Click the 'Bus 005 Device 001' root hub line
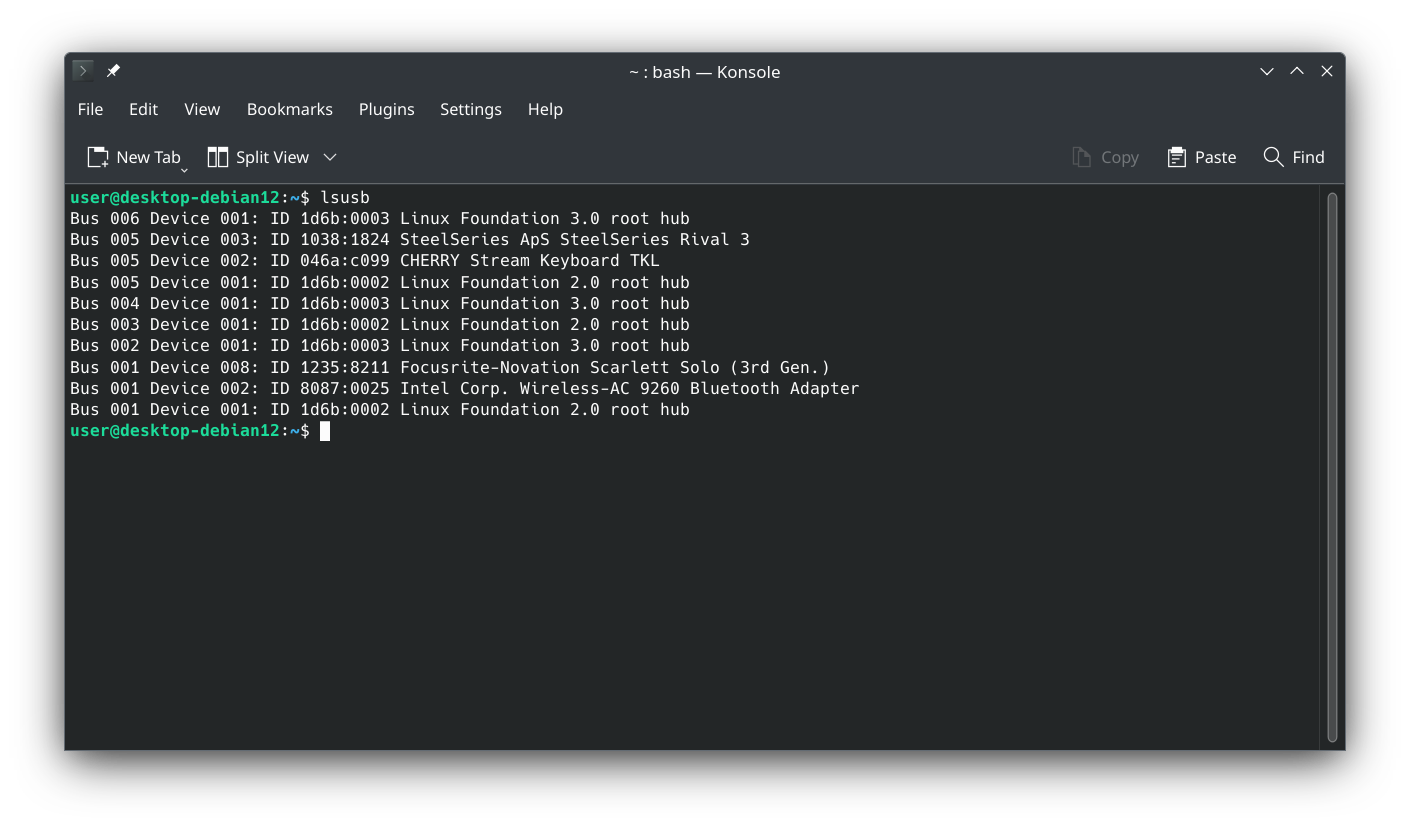Screen dimensions: 1410x827 pos(380,282)
